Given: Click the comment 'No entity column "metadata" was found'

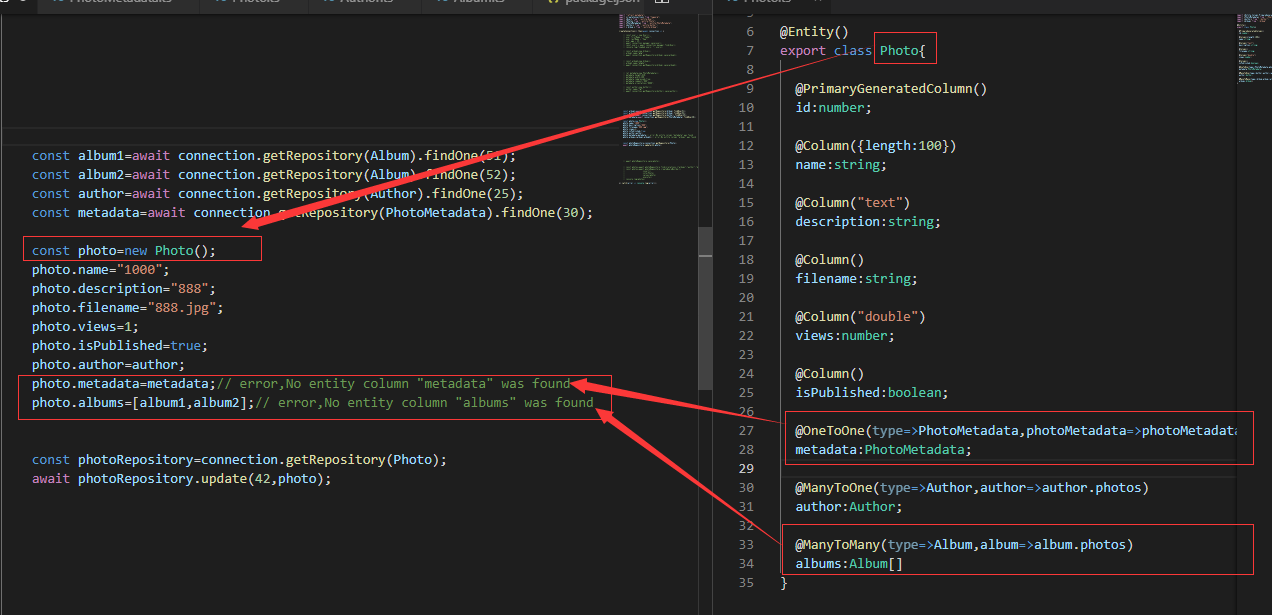Looking at the screenshot, I should [428, 383].
